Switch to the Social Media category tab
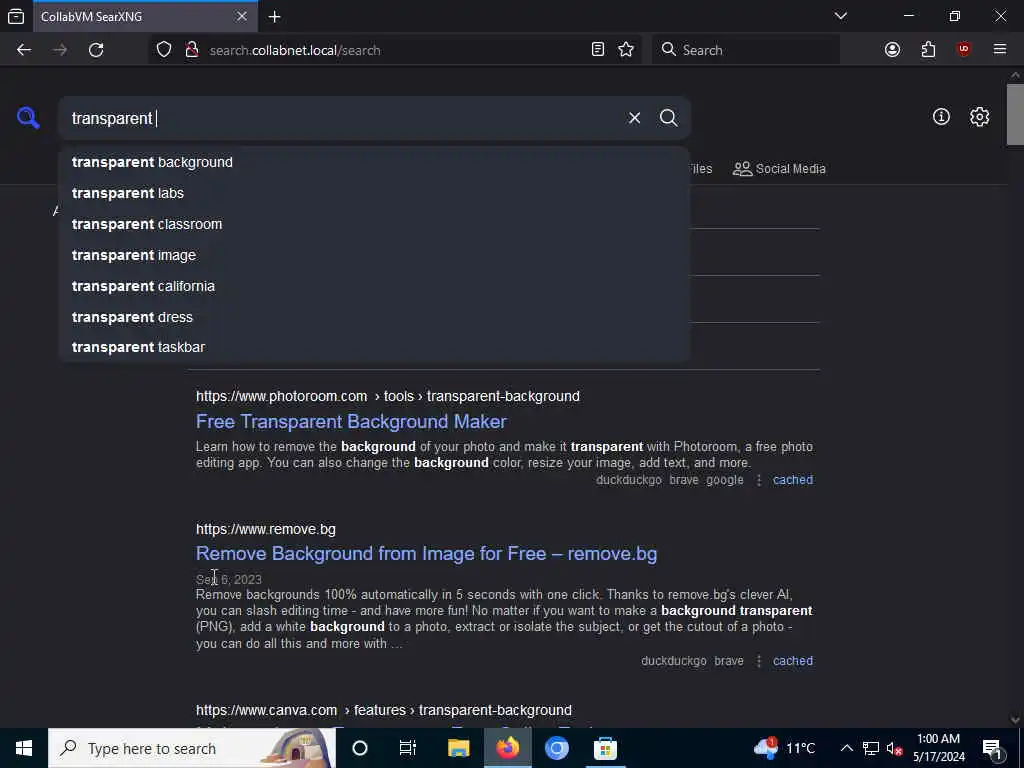The width and height of the screenshot is (1024, 768). click(779, 169)
